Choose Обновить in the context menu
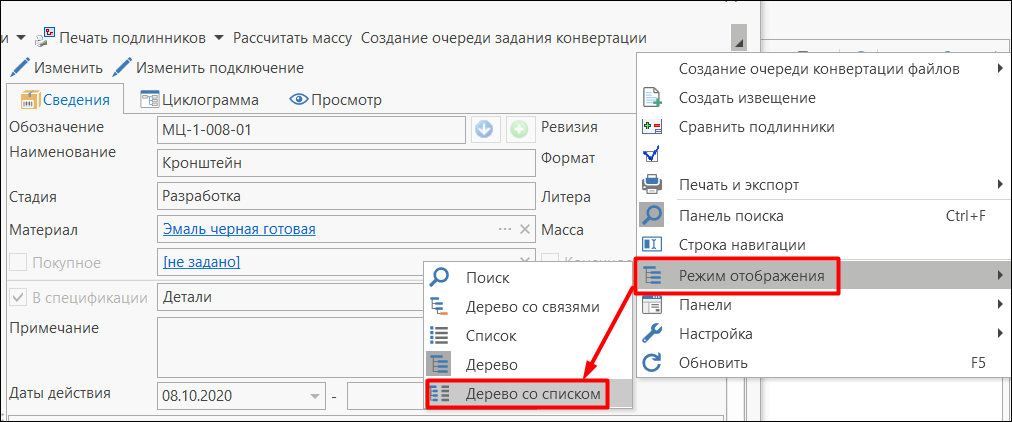The width and height of the screenshot is (1012, 422). click(824, 363)
